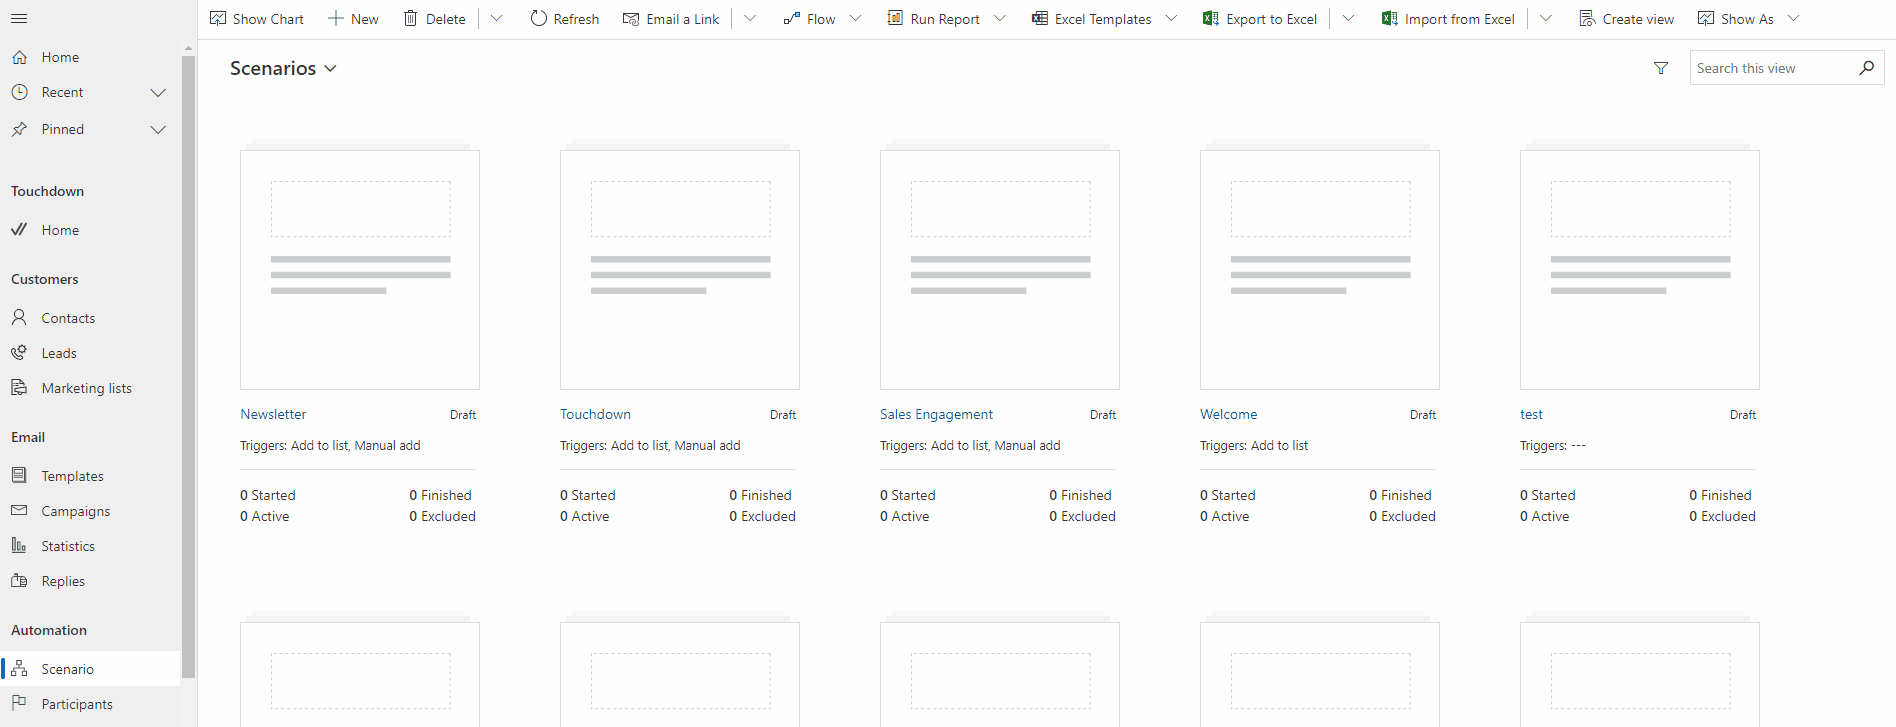Go to Campaigns in sidebar
This screenshot has height=727, width=1896.
coord(75,511)
